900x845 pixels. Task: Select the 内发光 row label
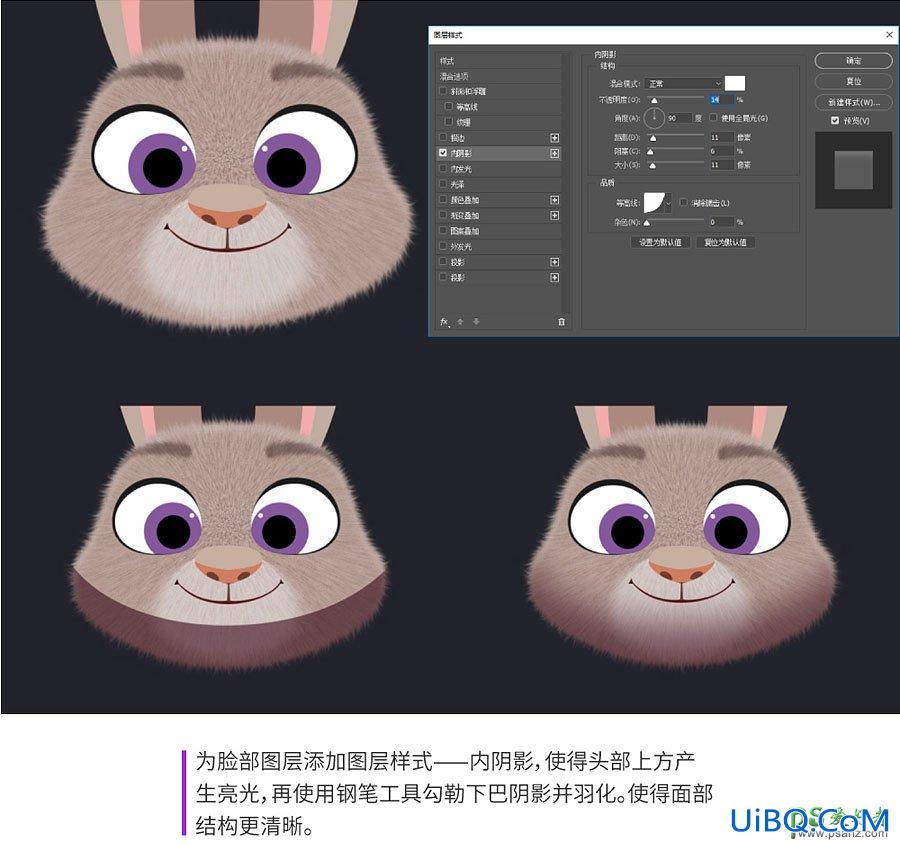pyautogui.click(x=461, y=169)
